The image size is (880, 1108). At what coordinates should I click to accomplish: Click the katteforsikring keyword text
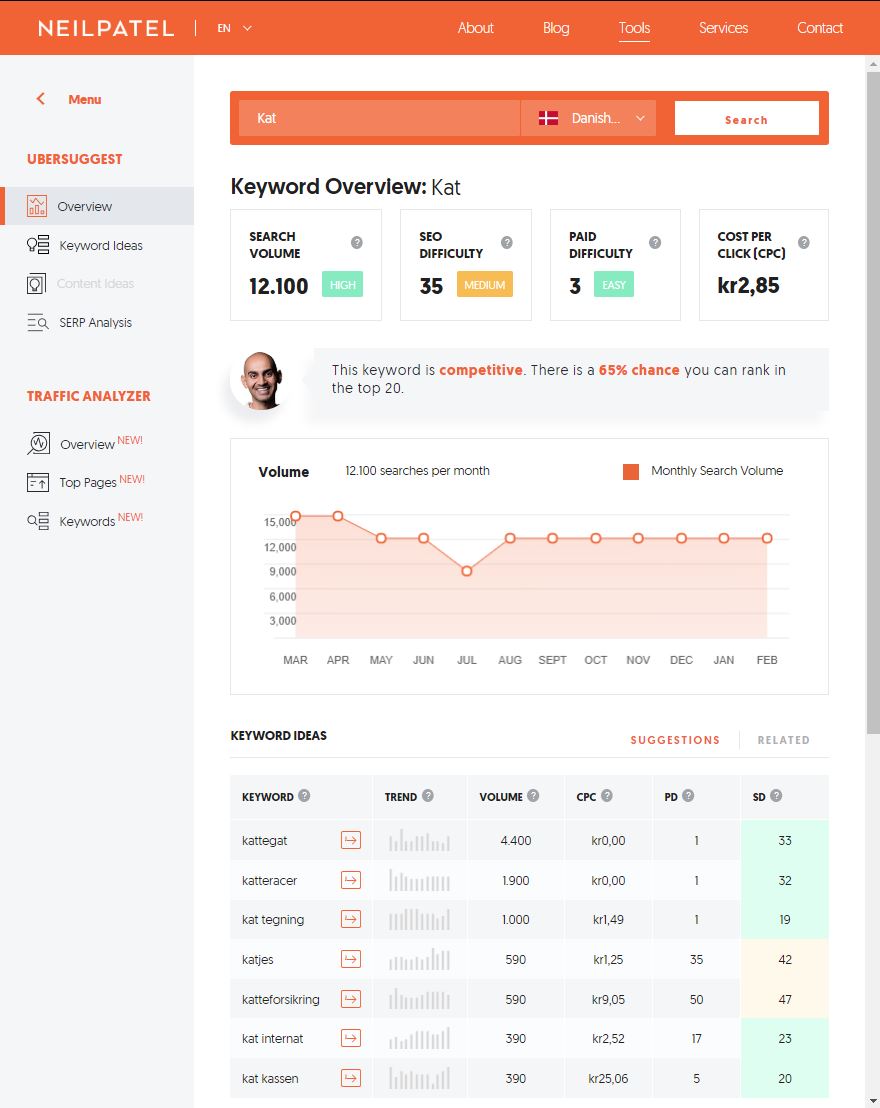coord(281,999)
